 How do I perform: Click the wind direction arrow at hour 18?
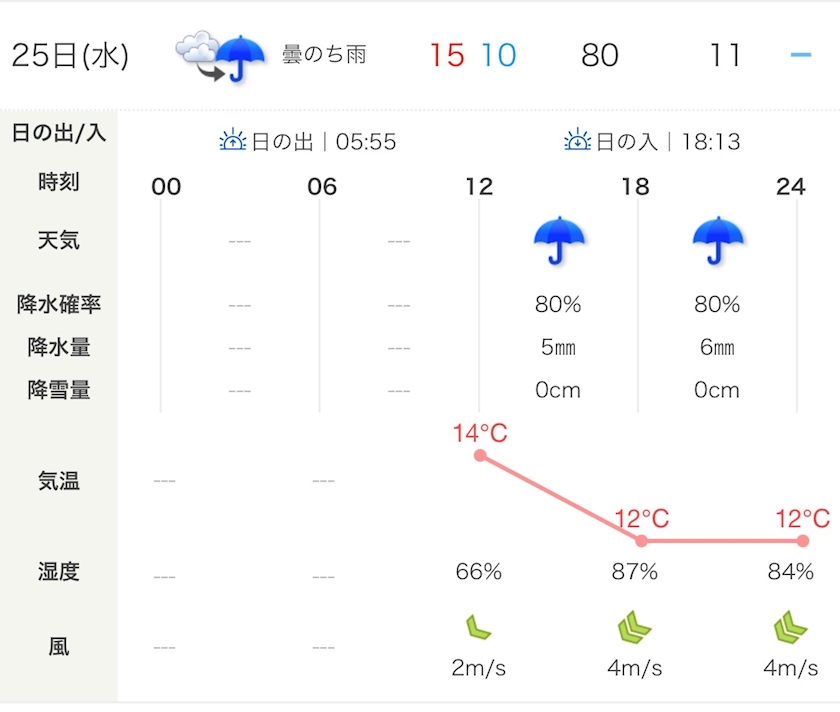click(x=635, y=628)
